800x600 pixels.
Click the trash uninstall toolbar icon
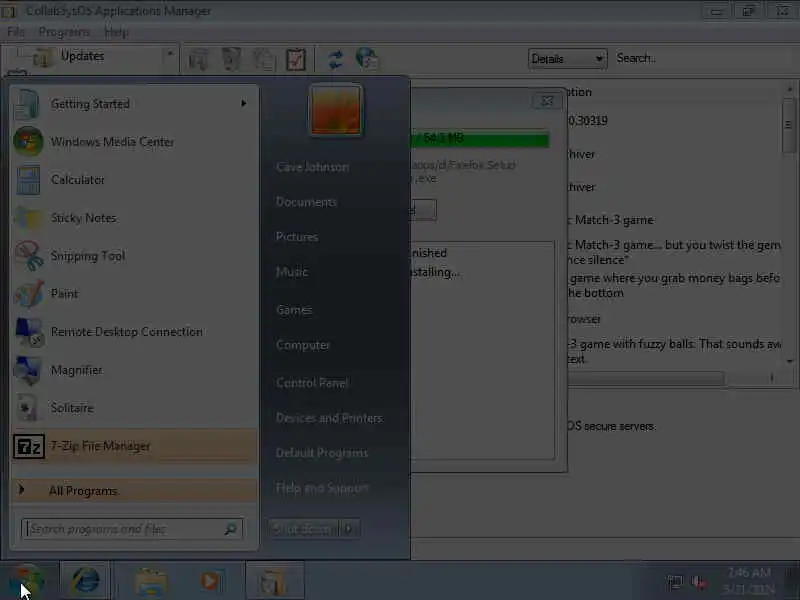(231, 59)
